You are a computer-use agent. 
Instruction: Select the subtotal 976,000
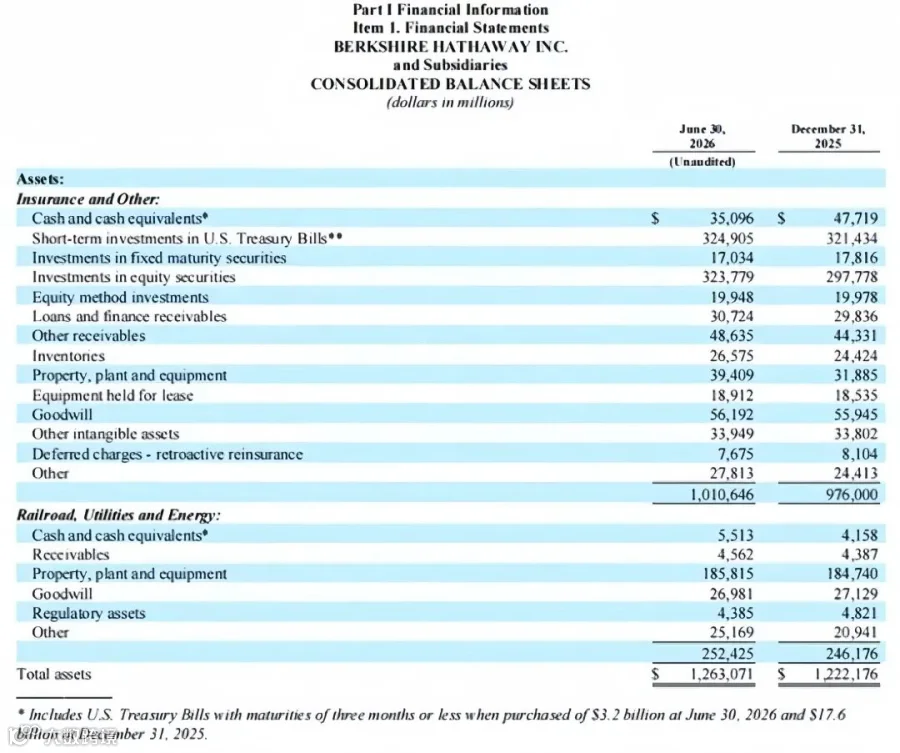pyautogui.click(x=852, y=495)
